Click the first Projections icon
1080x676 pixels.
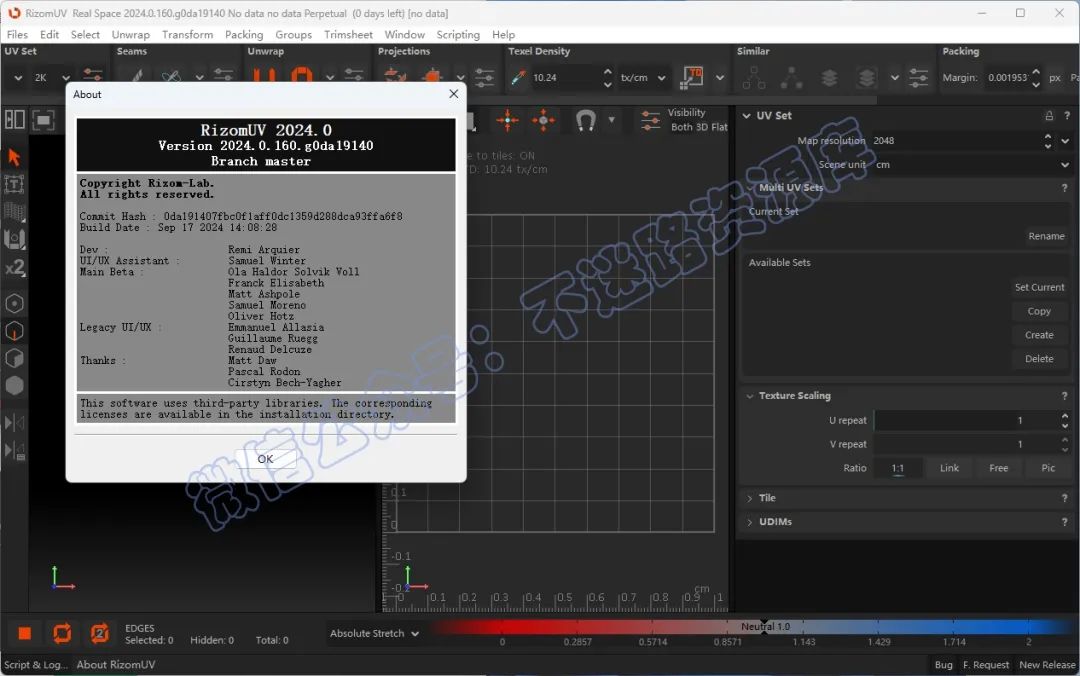(395, 76)
